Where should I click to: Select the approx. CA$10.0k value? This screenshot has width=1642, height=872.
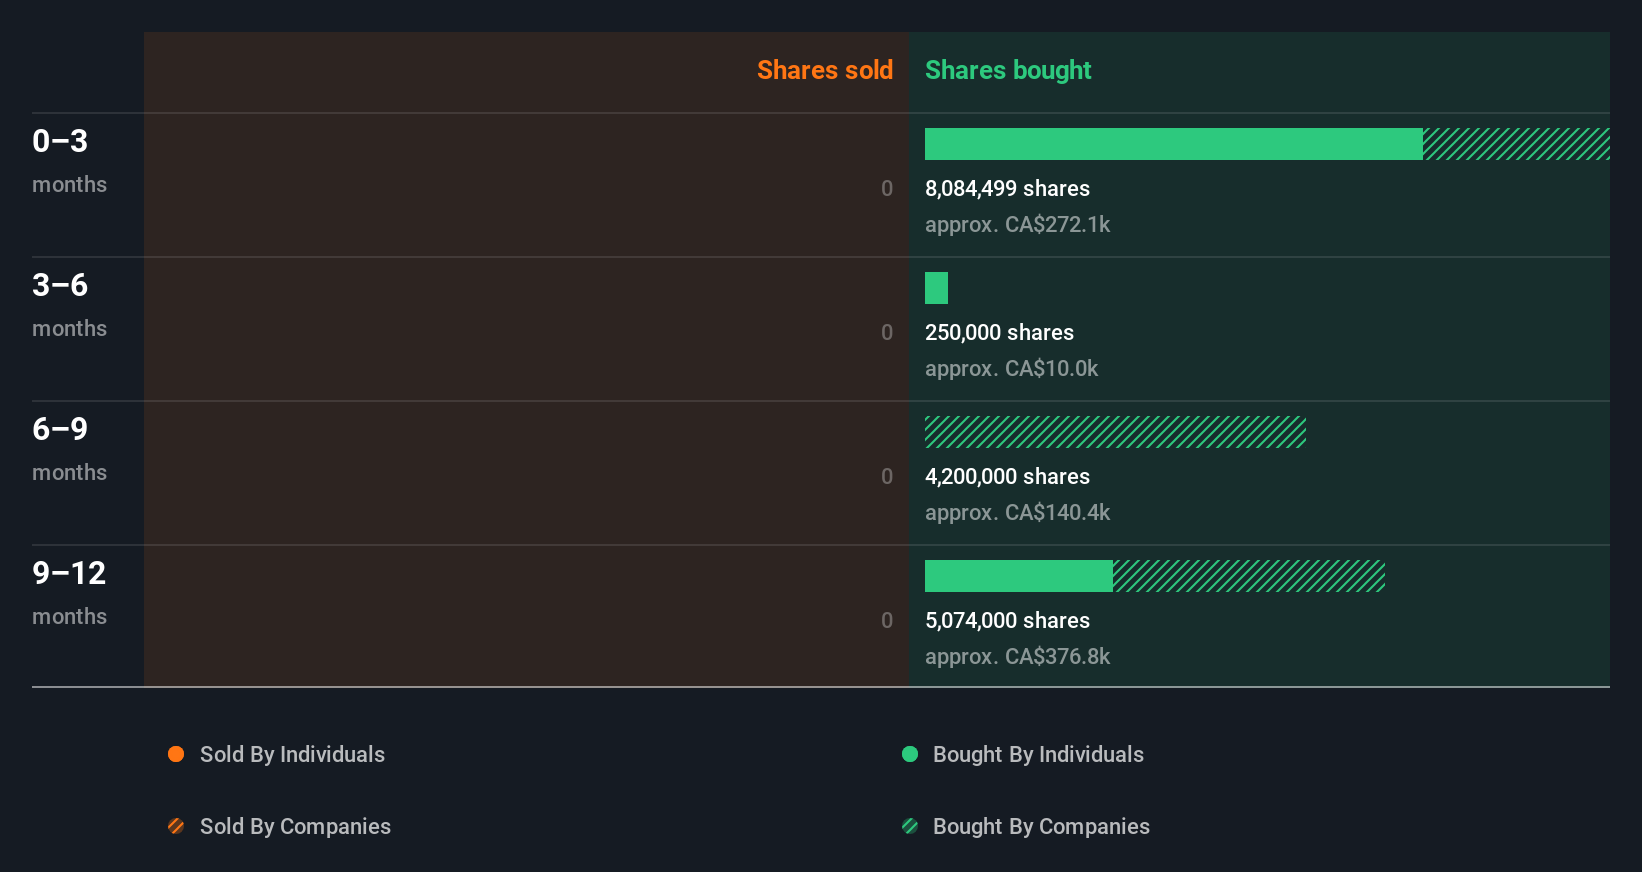[x=1011, y=369]
